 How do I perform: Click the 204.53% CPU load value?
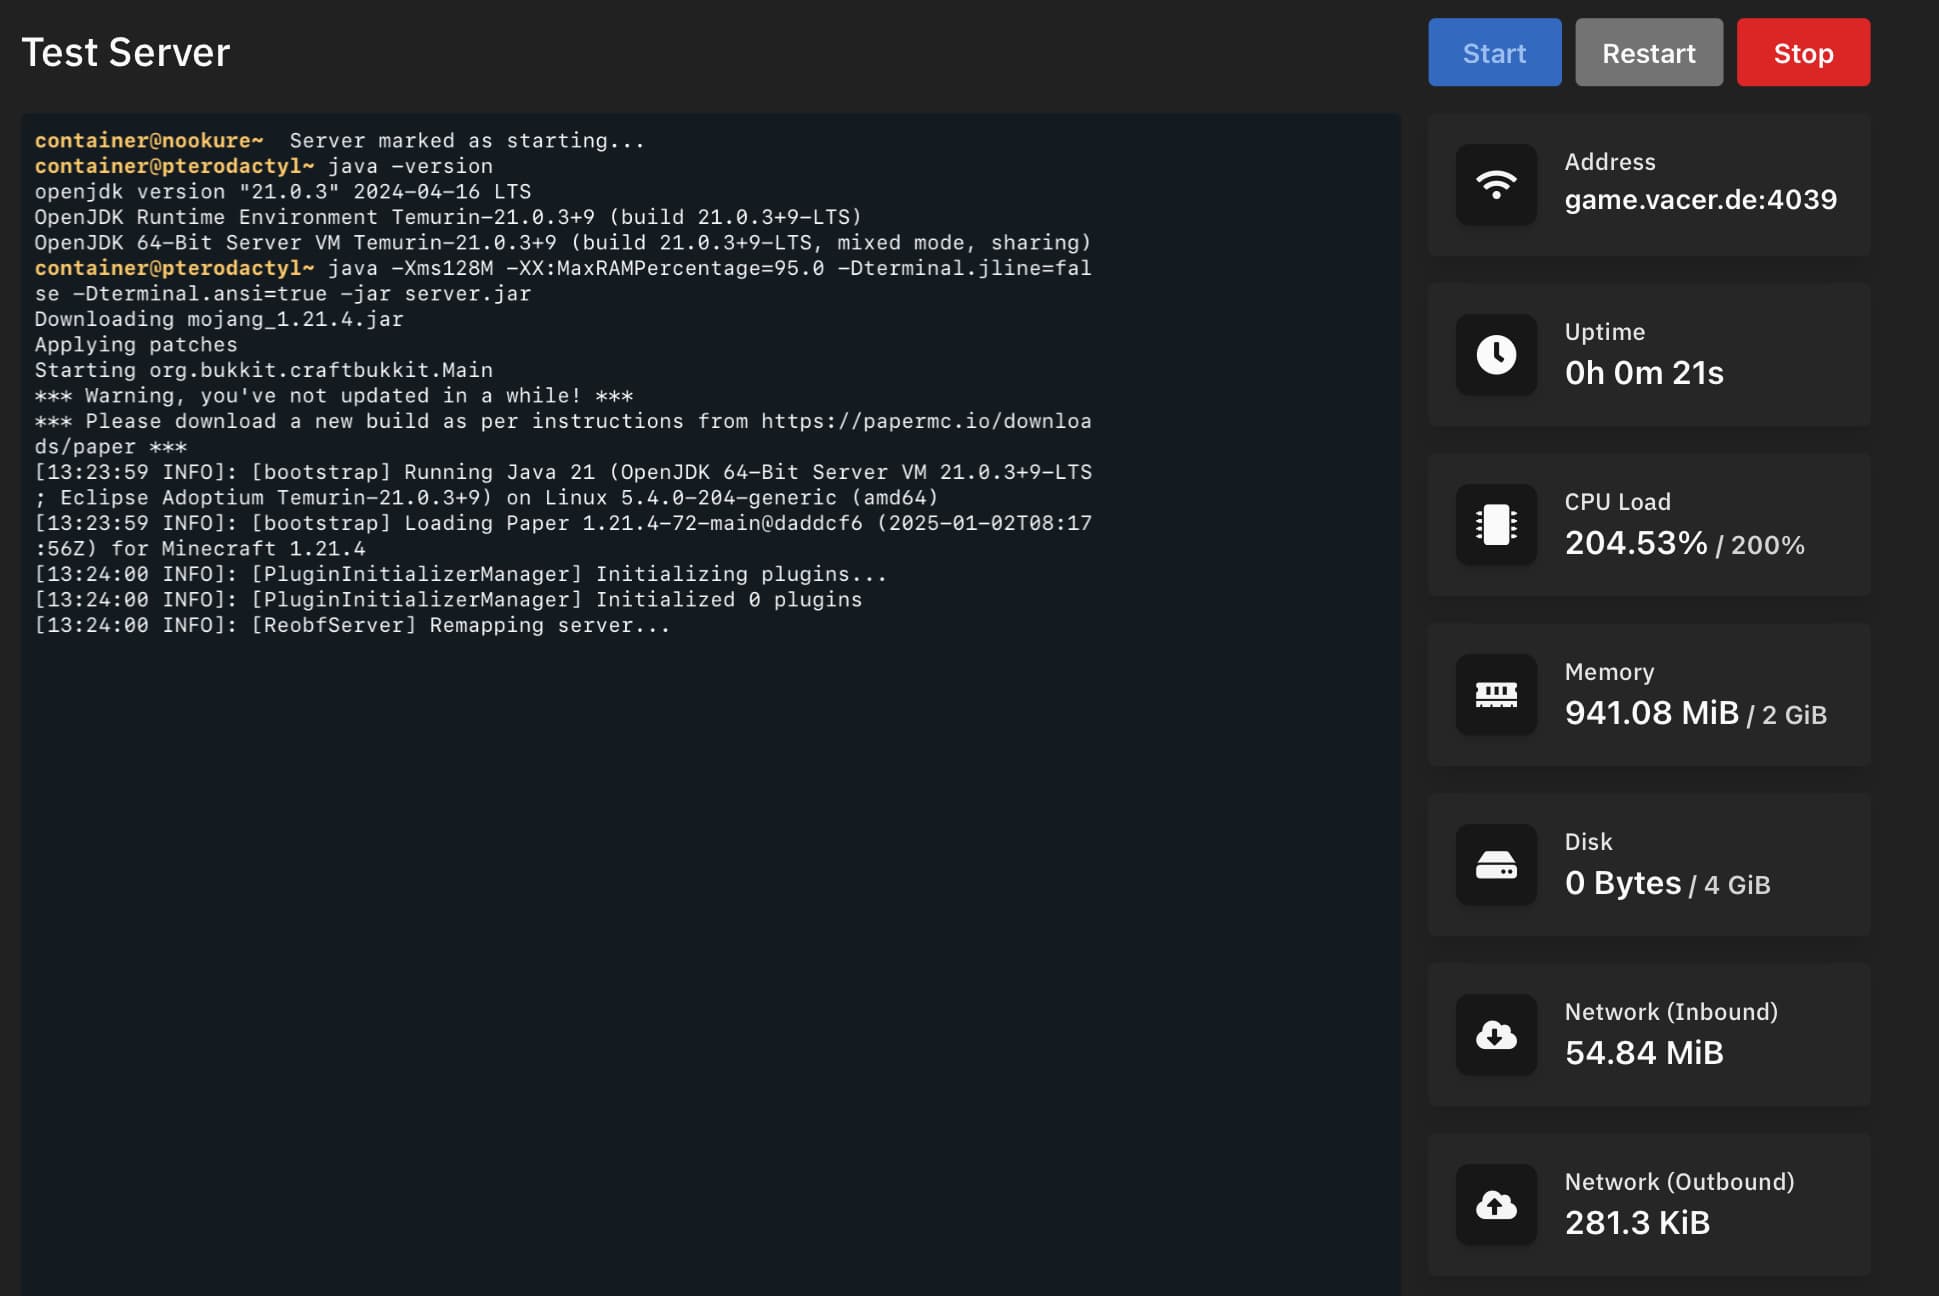click(1636, 543)
